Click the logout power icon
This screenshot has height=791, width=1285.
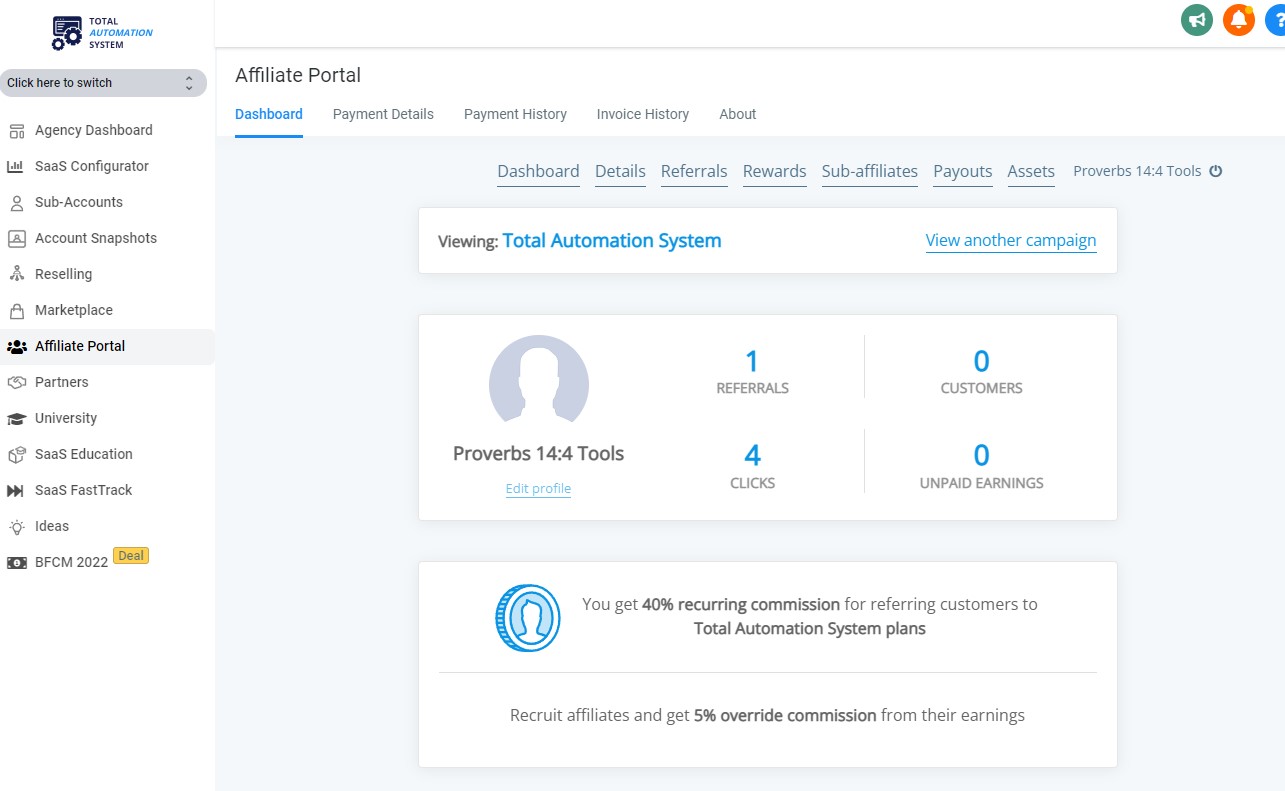click(x=1216, y=171)
